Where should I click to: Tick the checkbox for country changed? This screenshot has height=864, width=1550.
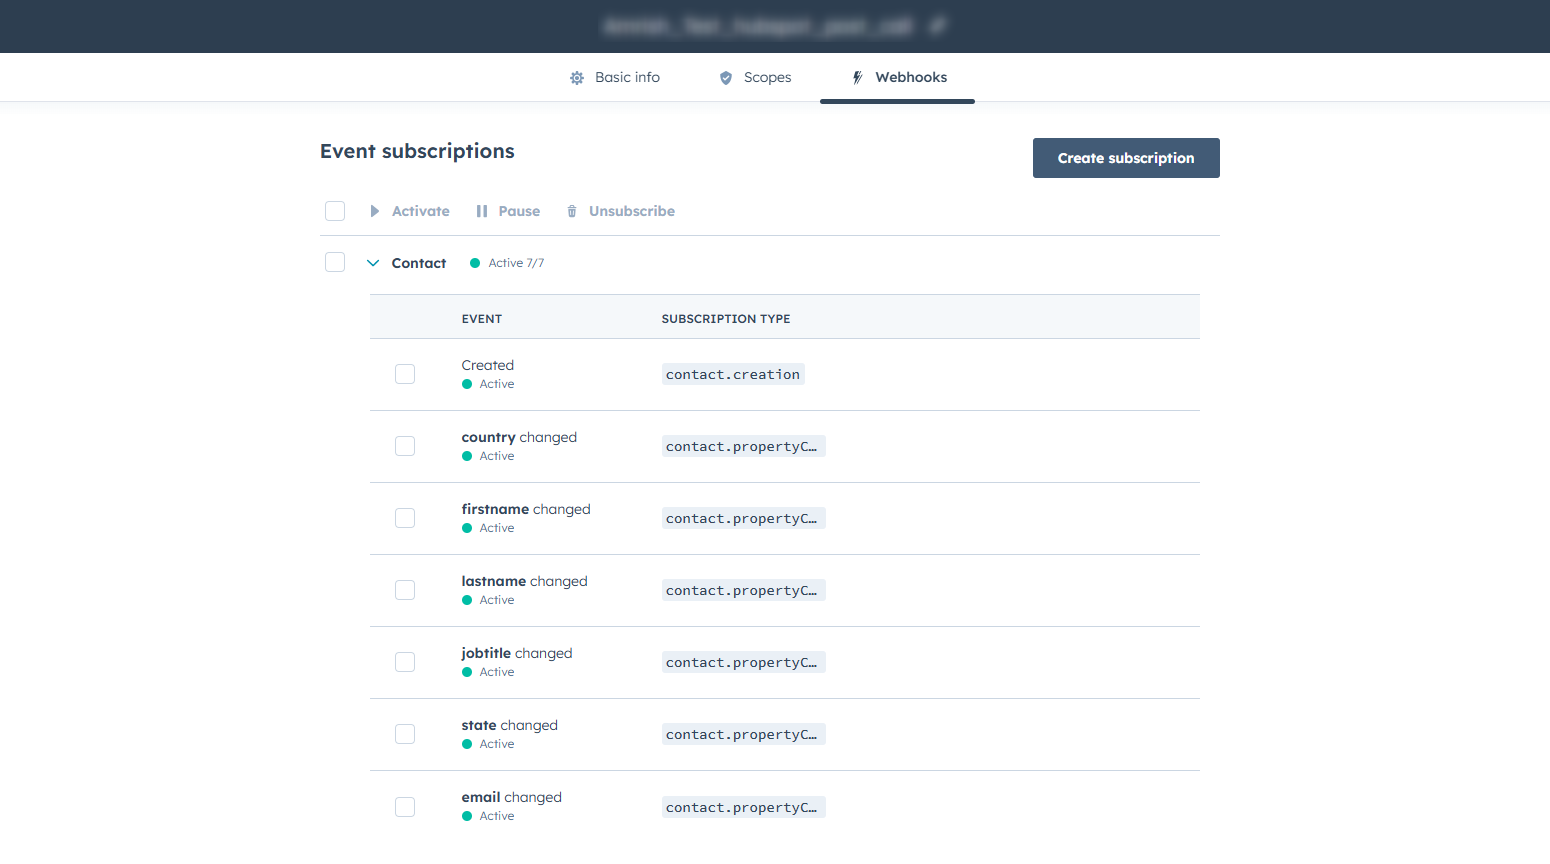tap(405, 446)
